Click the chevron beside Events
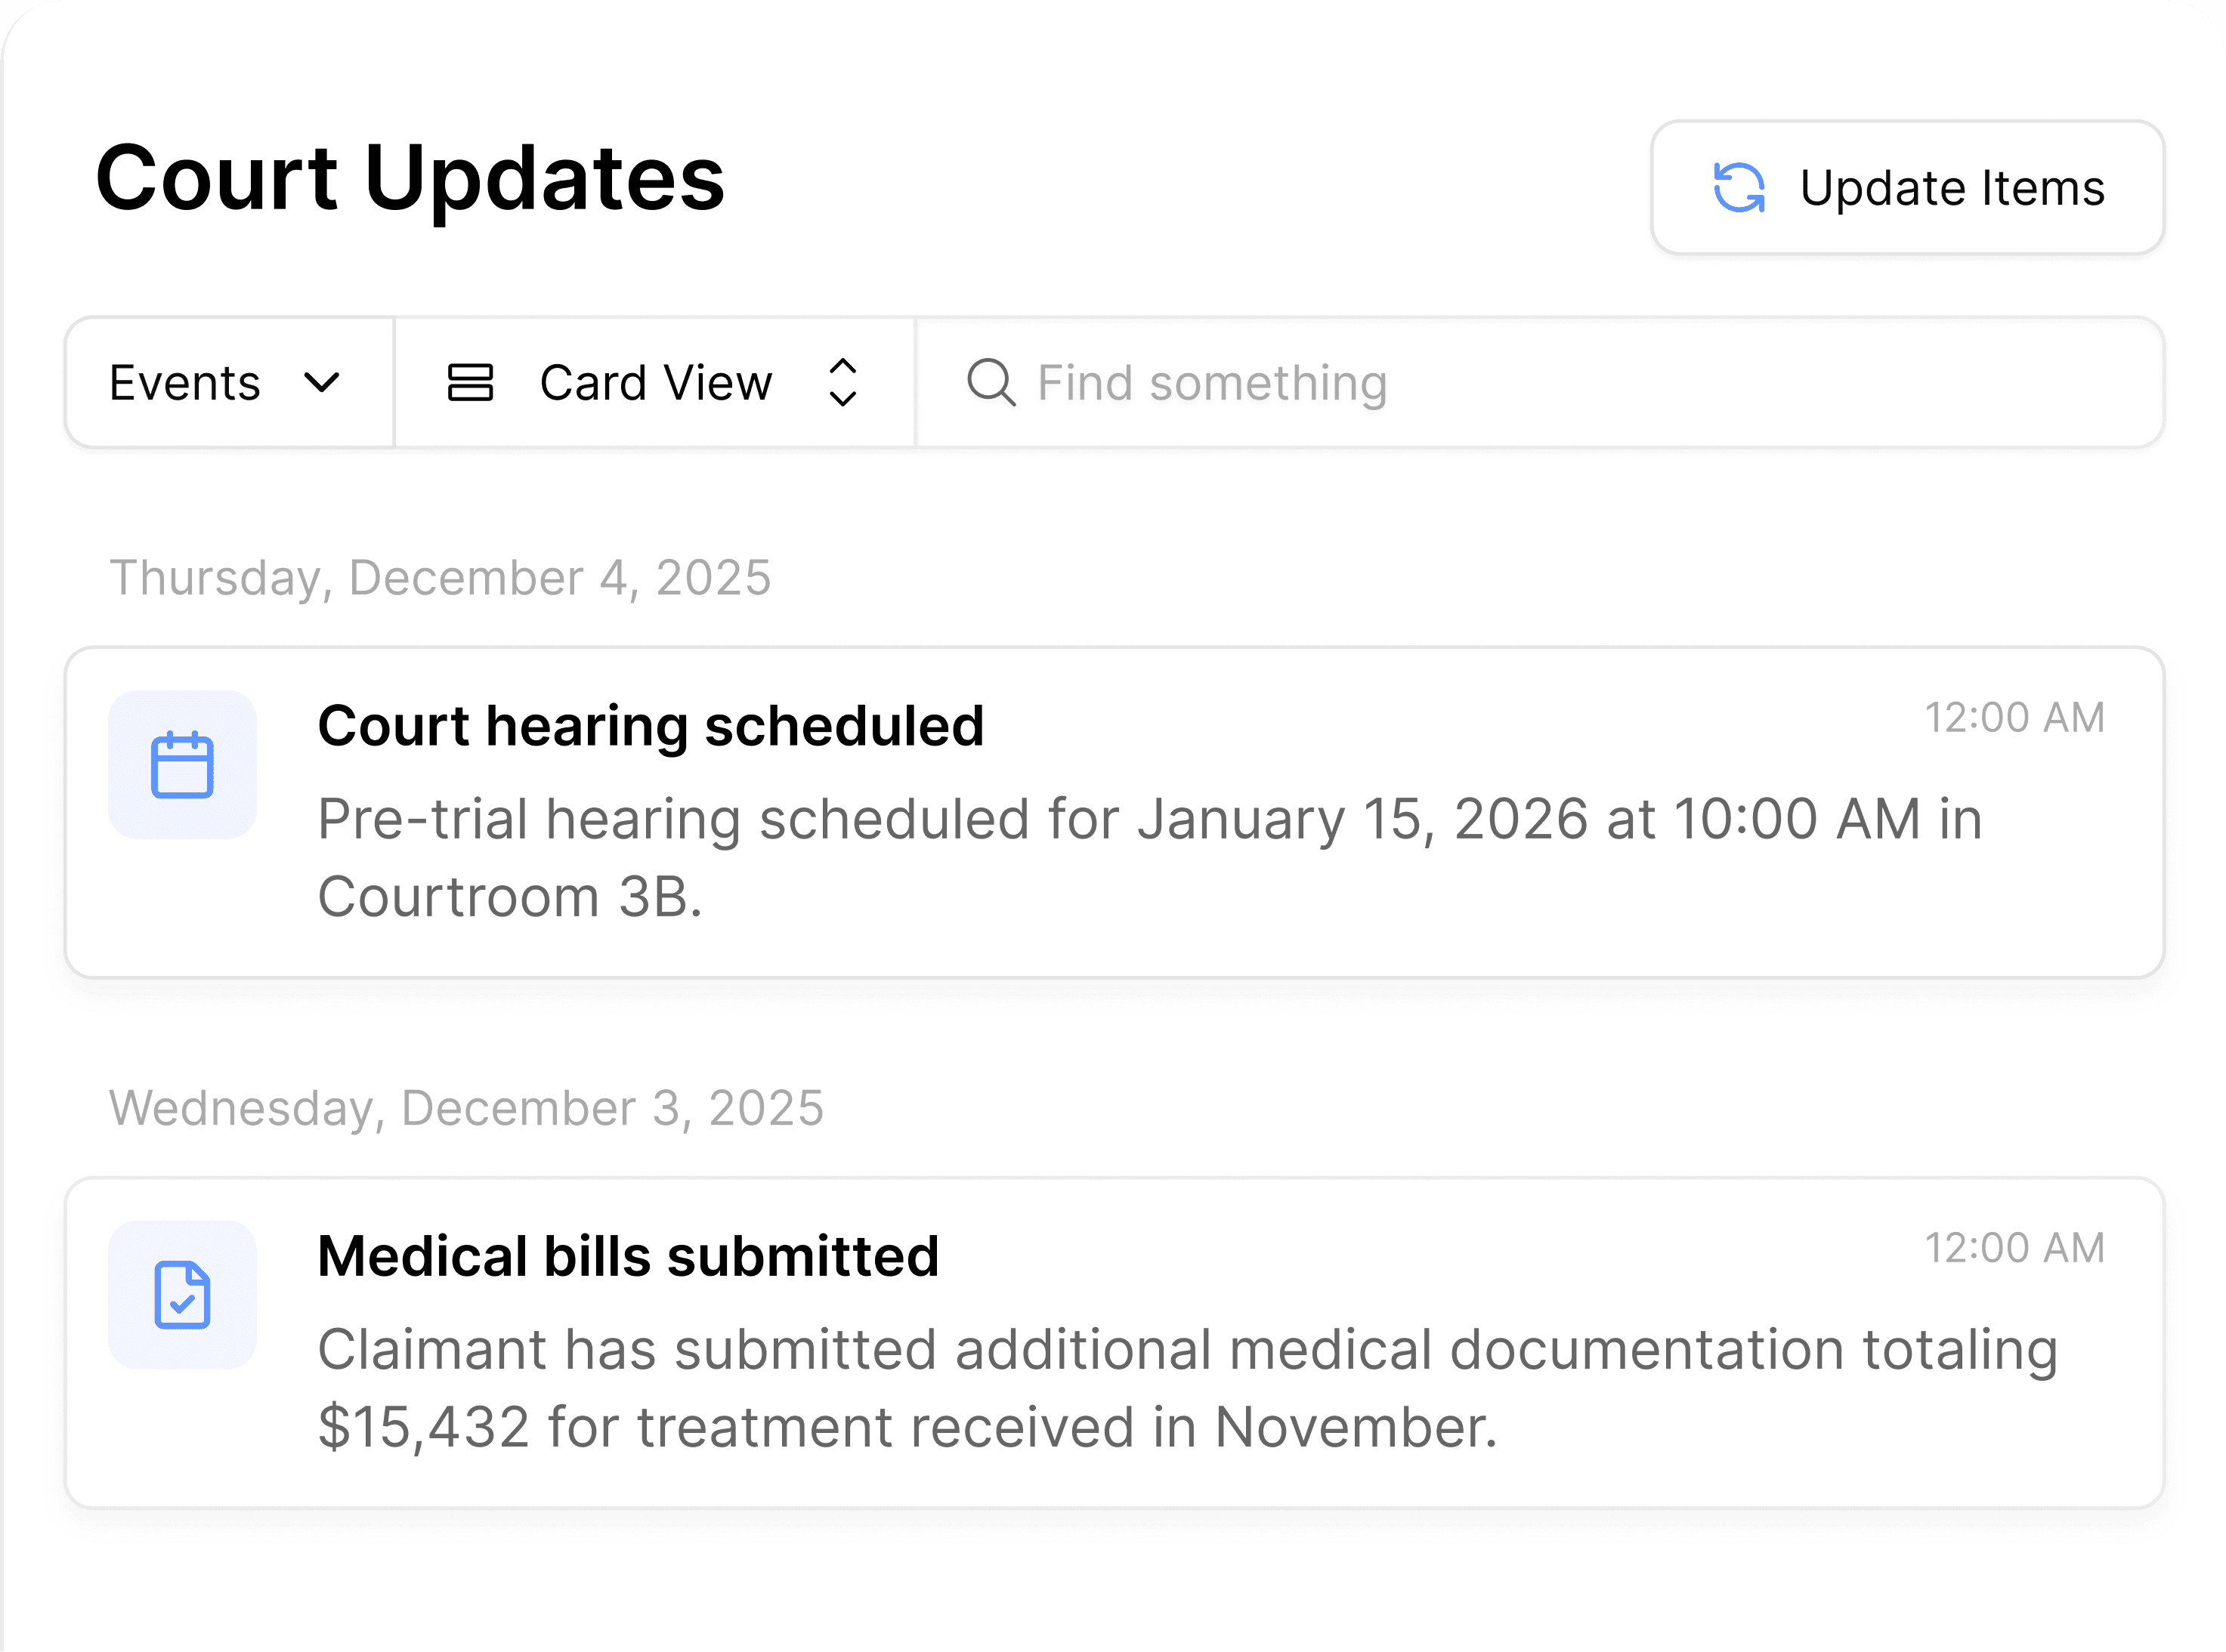Screen dimensions: 2226x1652 pyautogui.click(x=322, y=383)
